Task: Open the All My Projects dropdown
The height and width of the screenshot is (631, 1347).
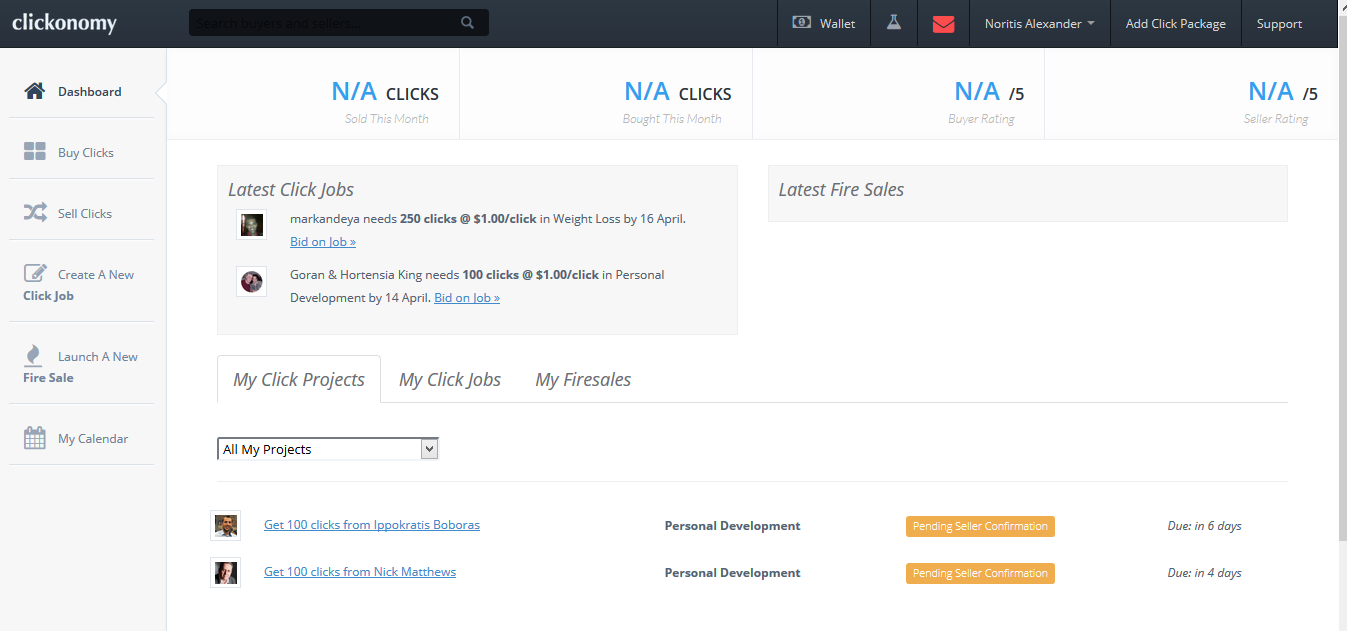Action: (328, 449)
